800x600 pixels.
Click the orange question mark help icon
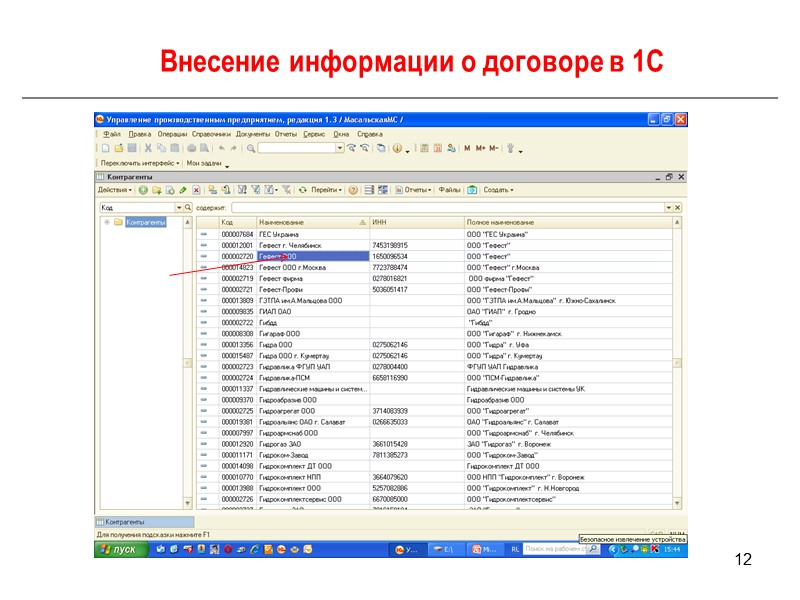353,190
